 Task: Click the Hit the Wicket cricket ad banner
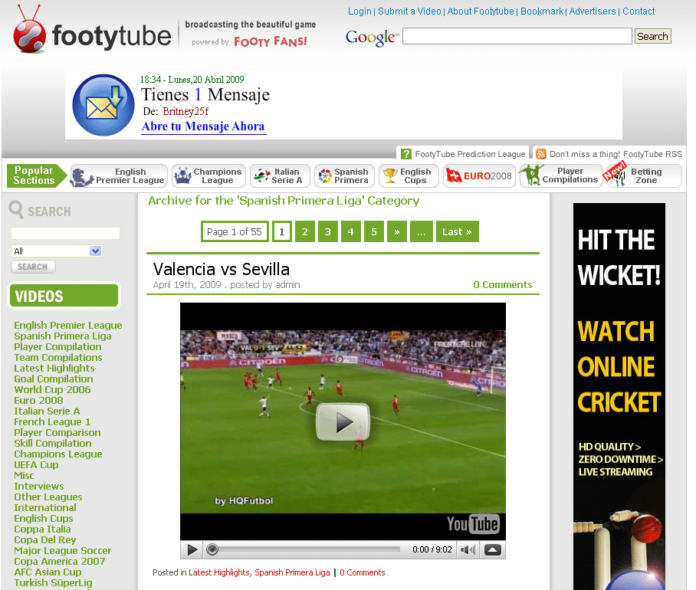619,396
